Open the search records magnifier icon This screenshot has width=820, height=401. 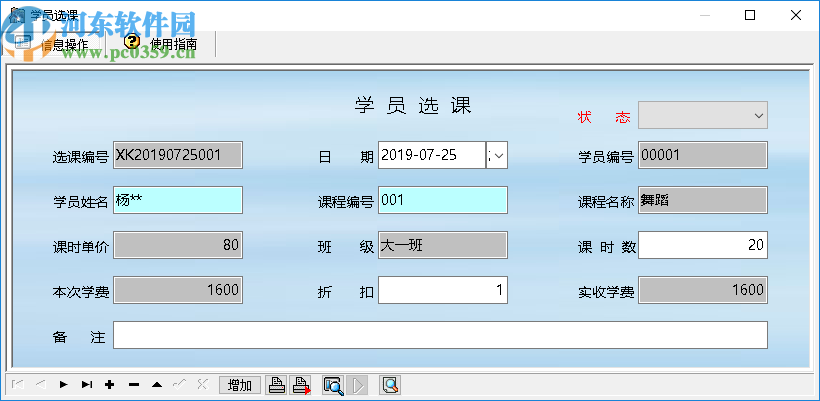[333, 385]
